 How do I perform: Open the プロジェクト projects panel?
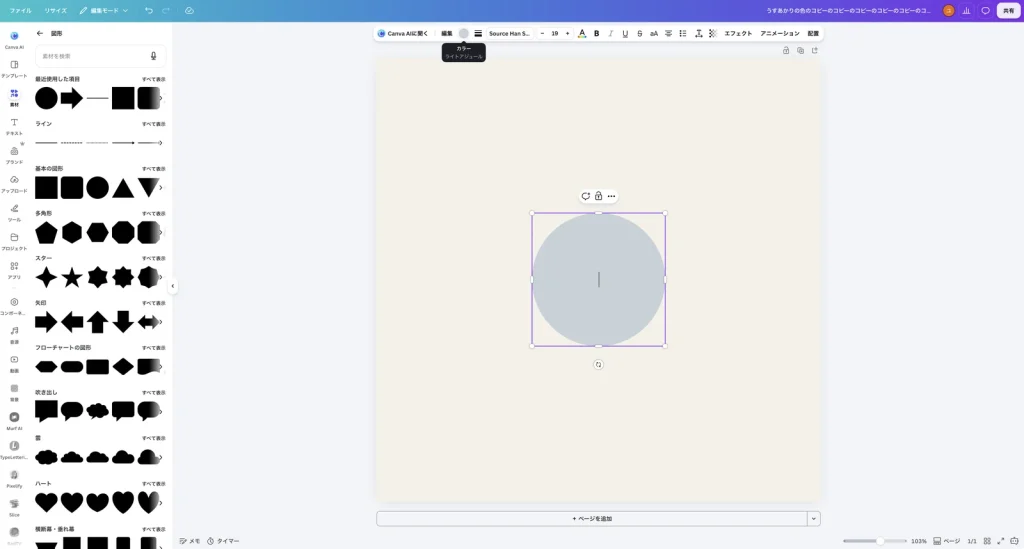click(x=14, y=241)
